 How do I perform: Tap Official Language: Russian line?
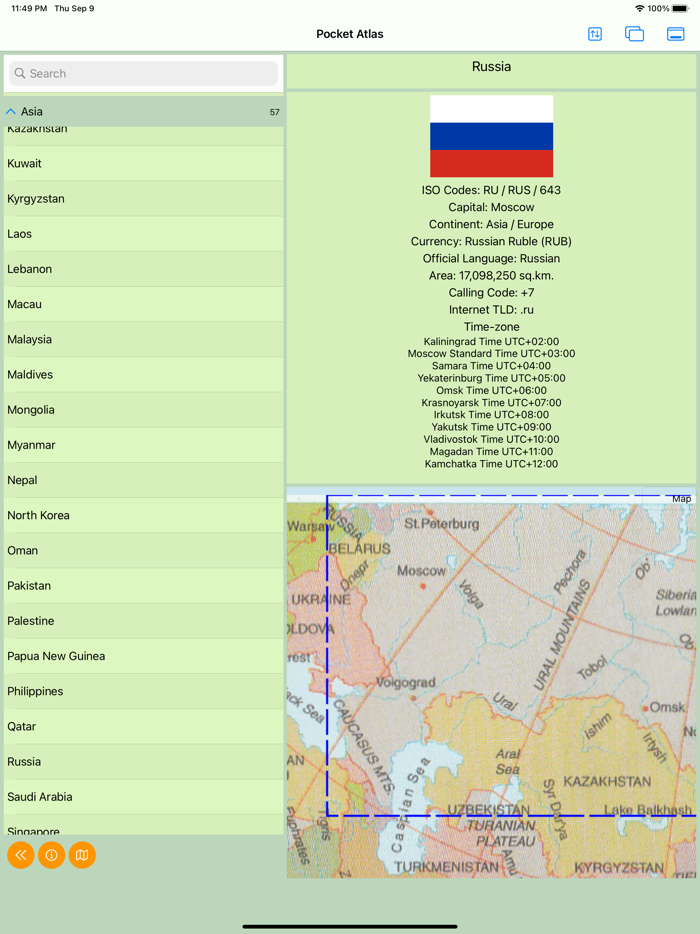[x=491, y=259]
